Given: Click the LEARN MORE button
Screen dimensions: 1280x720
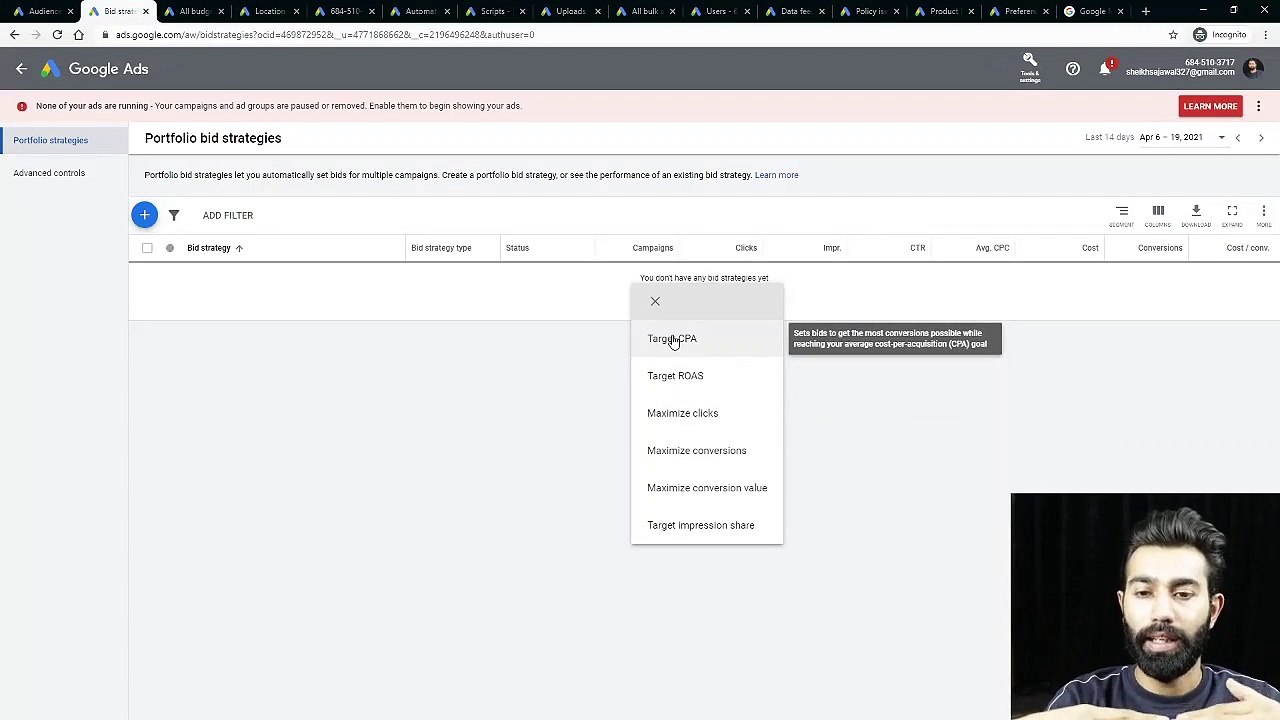Looking at the screenshot, I should coord(1210,106).
